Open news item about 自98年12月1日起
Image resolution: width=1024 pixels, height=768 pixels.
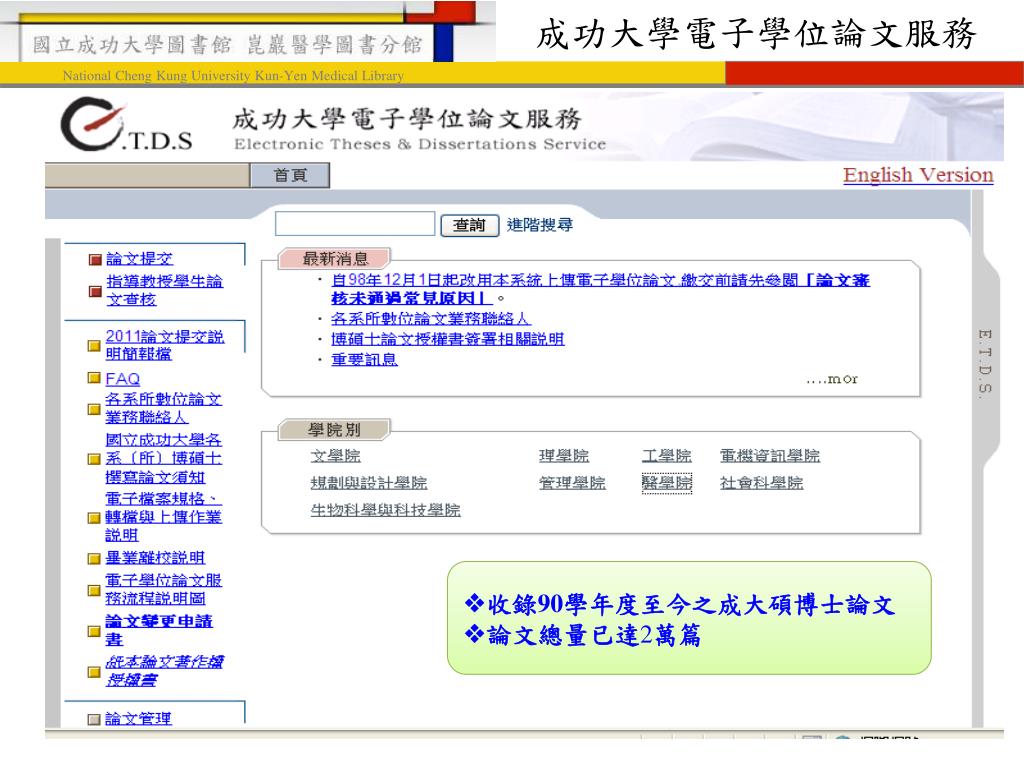(x=600, y=289)
